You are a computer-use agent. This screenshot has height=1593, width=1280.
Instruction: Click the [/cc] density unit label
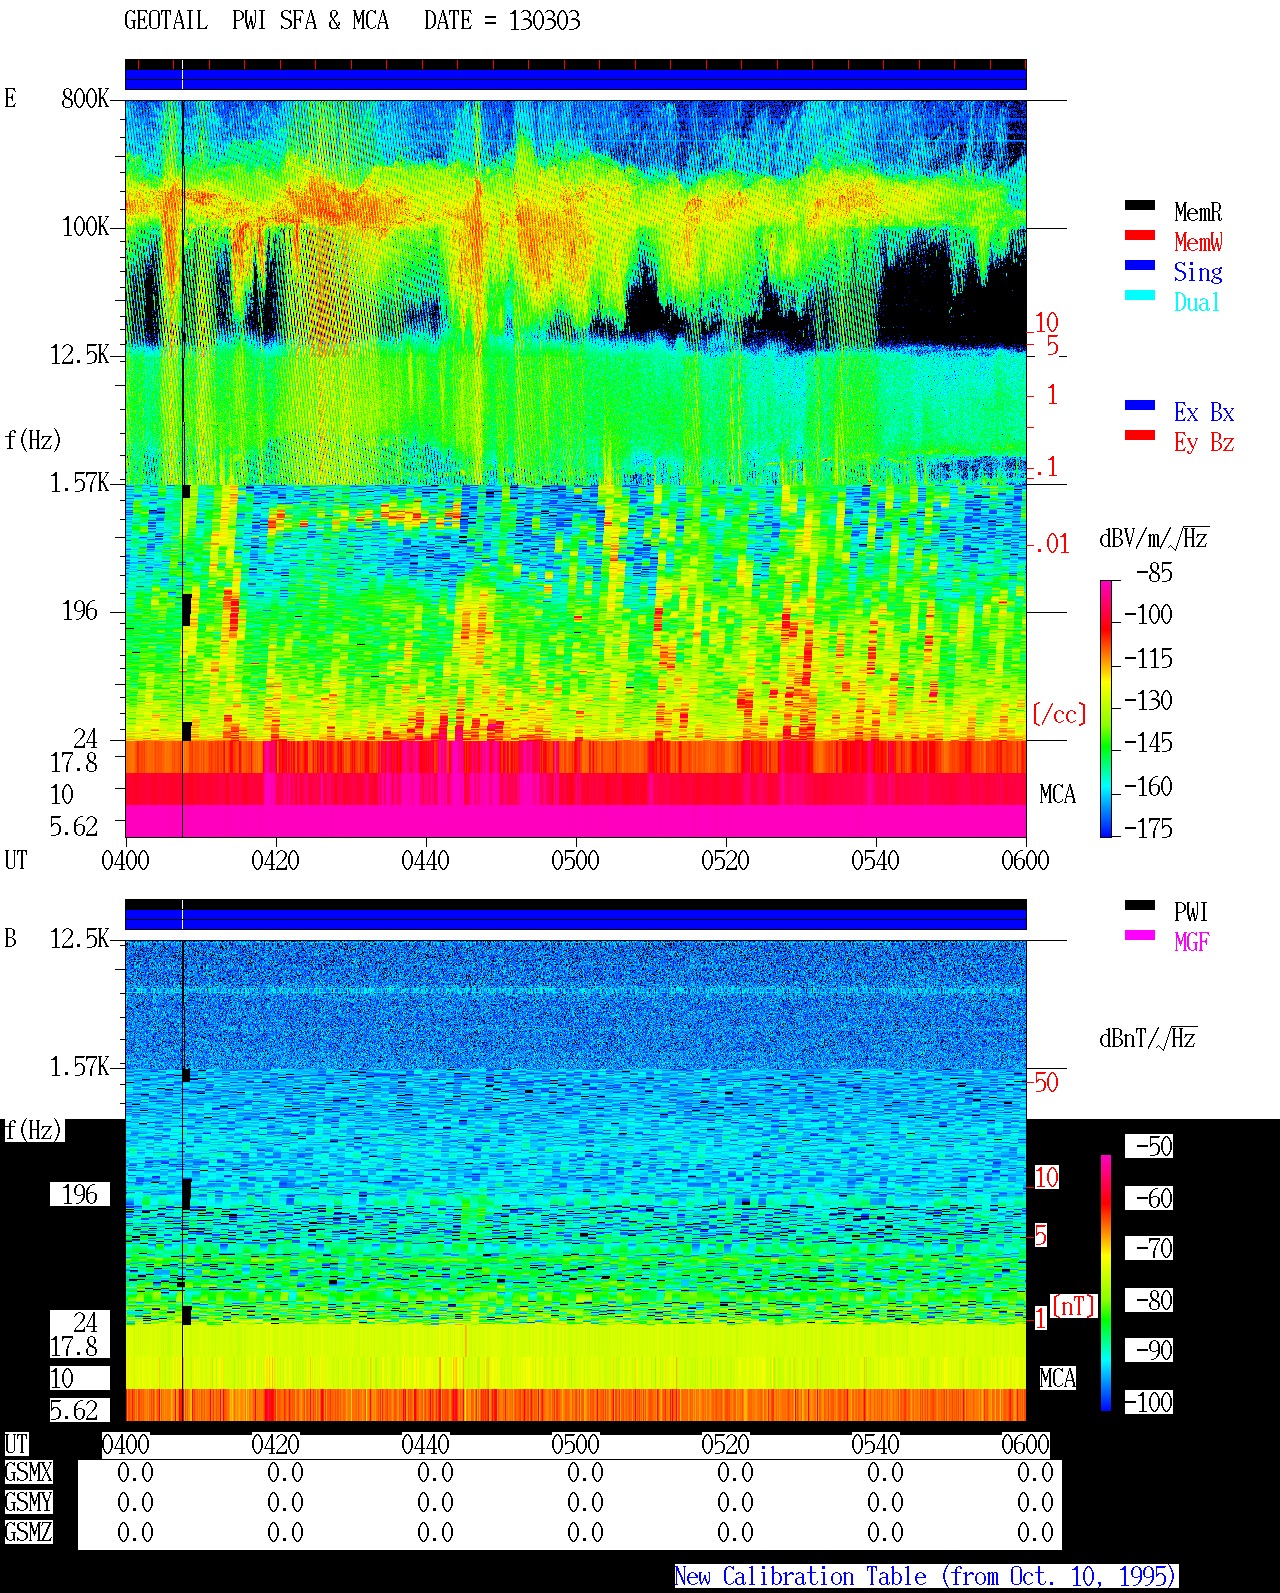pyautogui.click(x=1059, y=714)
